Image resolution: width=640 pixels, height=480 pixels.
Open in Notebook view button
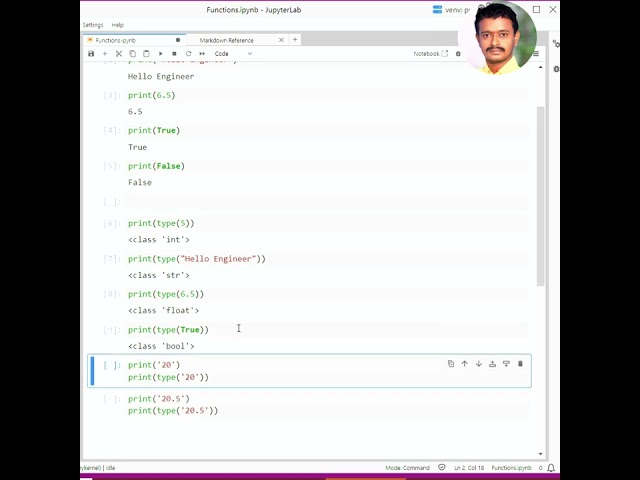coord(431,53)
